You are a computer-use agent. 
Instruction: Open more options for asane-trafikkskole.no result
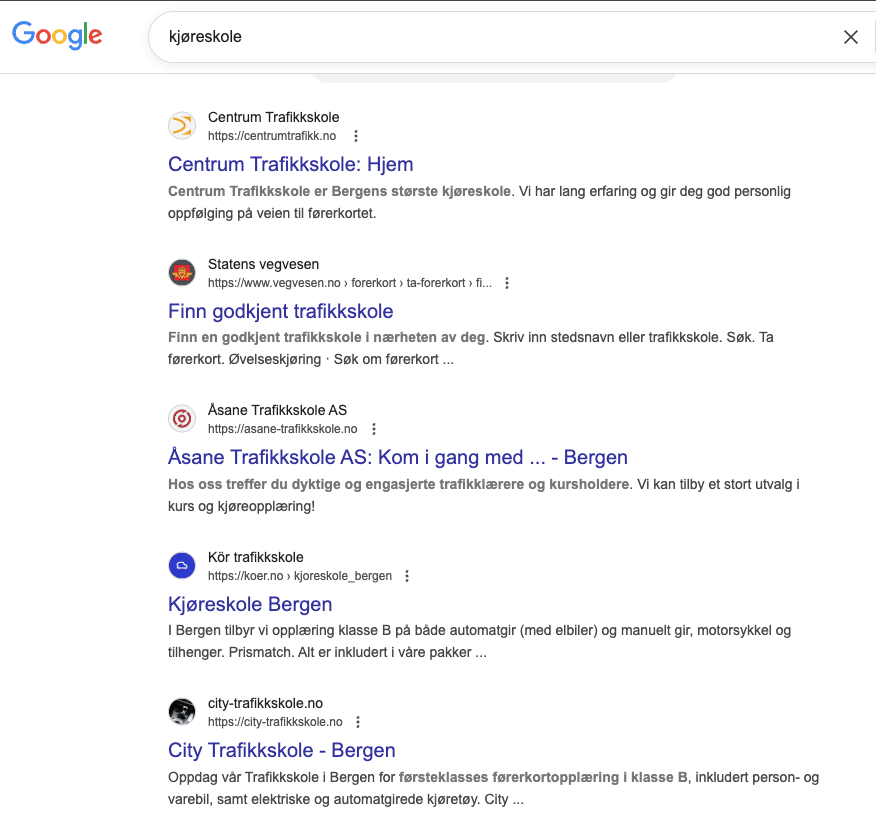click(374, 429)
